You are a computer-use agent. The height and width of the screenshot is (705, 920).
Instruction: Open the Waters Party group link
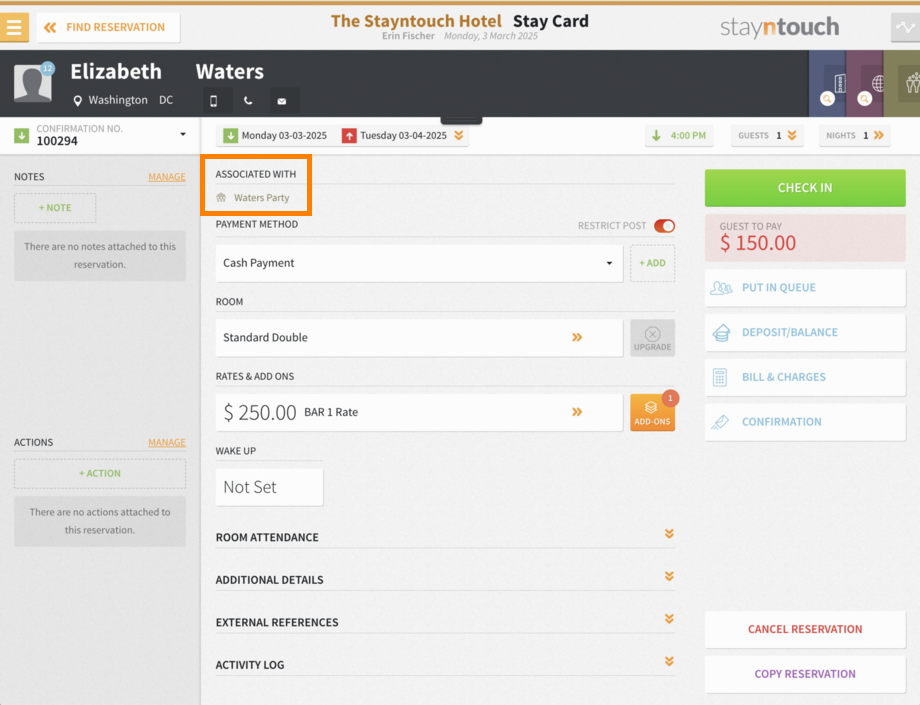pyautogui.click(x=262, y=198)
